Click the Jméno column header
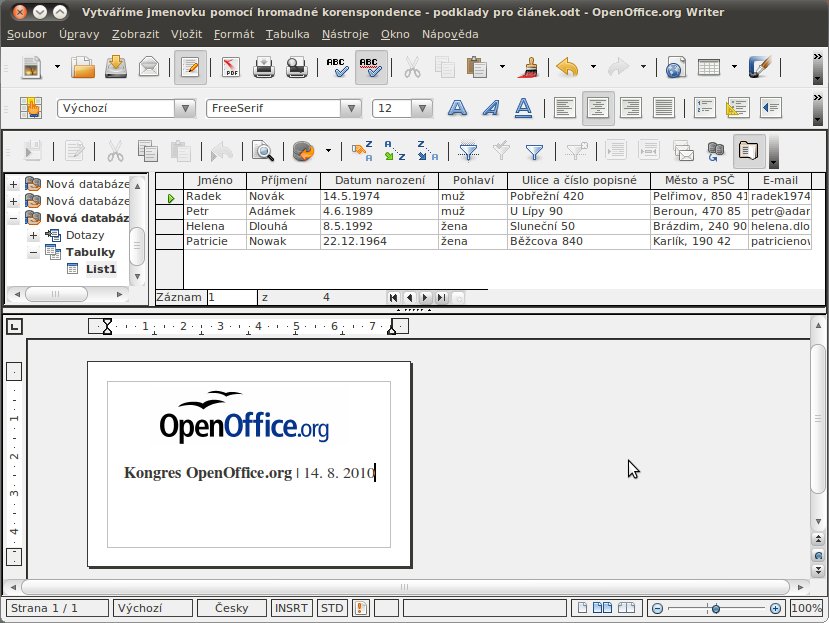829x623 pixels. pos(215,180)
